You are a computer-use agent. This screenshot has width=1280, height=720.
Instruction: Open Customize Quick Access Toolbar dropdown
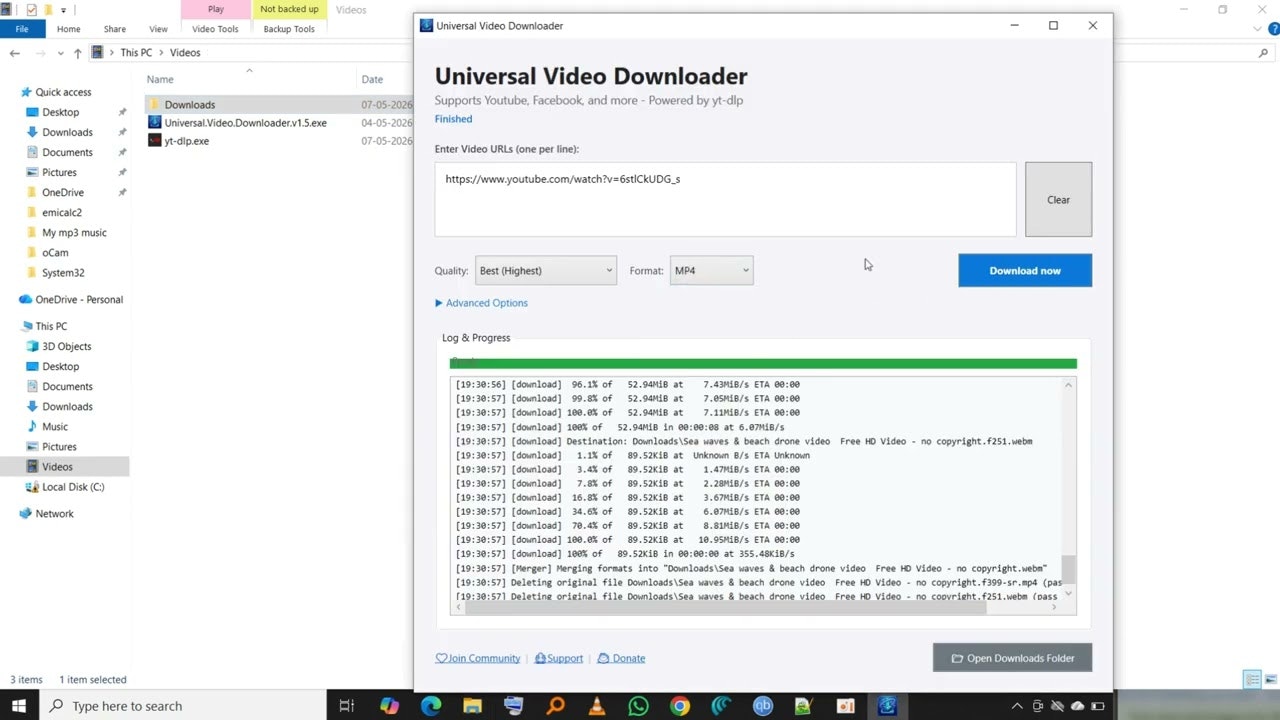[x=64, y=10]
